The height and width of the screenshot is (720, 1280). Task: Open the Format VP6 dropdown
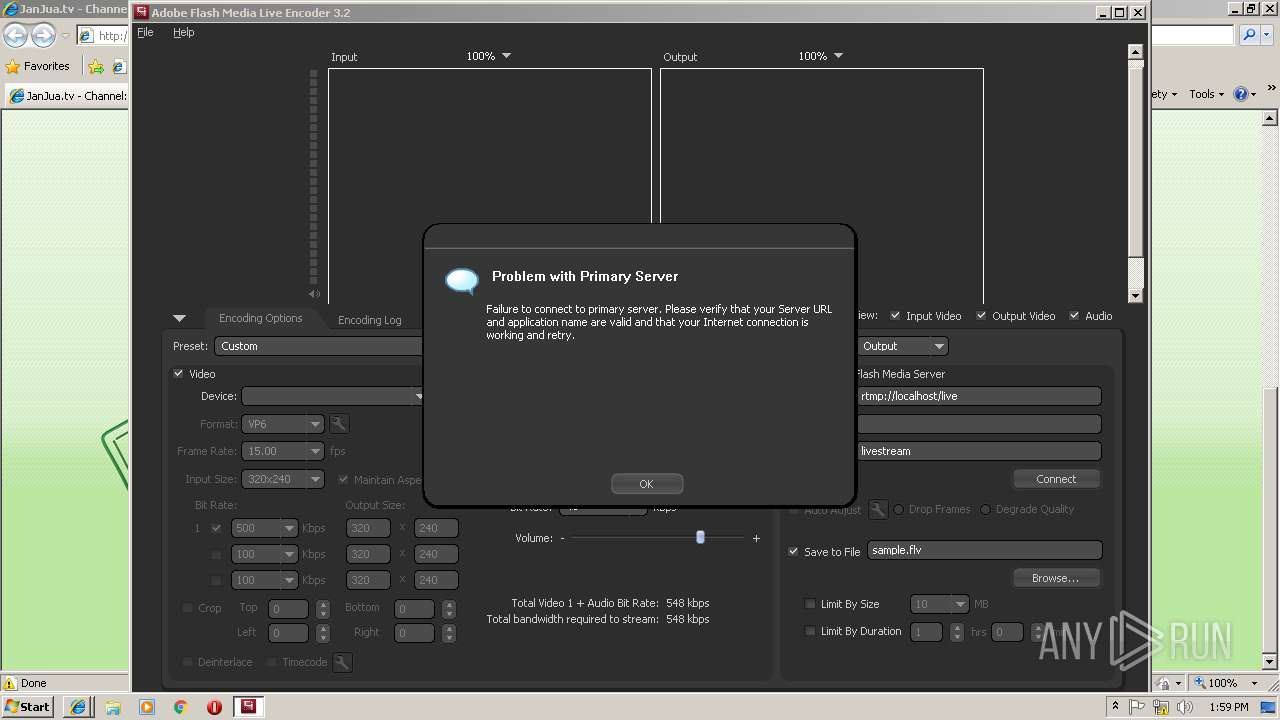click(x=284, y=424)
